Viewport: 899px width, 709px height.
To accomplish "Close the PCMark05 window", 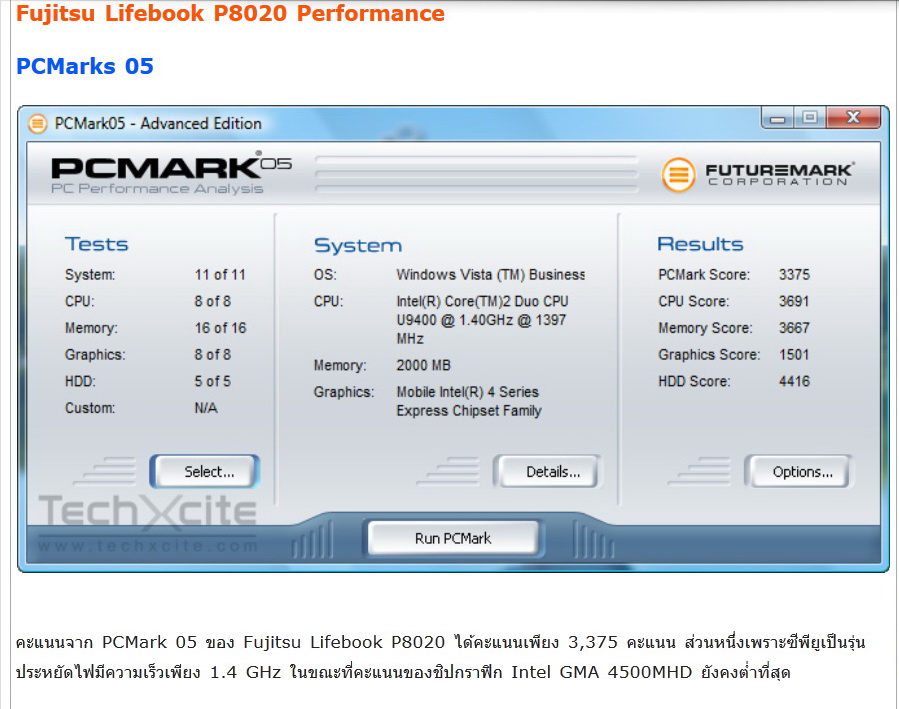I will click(x=853, y=118).
